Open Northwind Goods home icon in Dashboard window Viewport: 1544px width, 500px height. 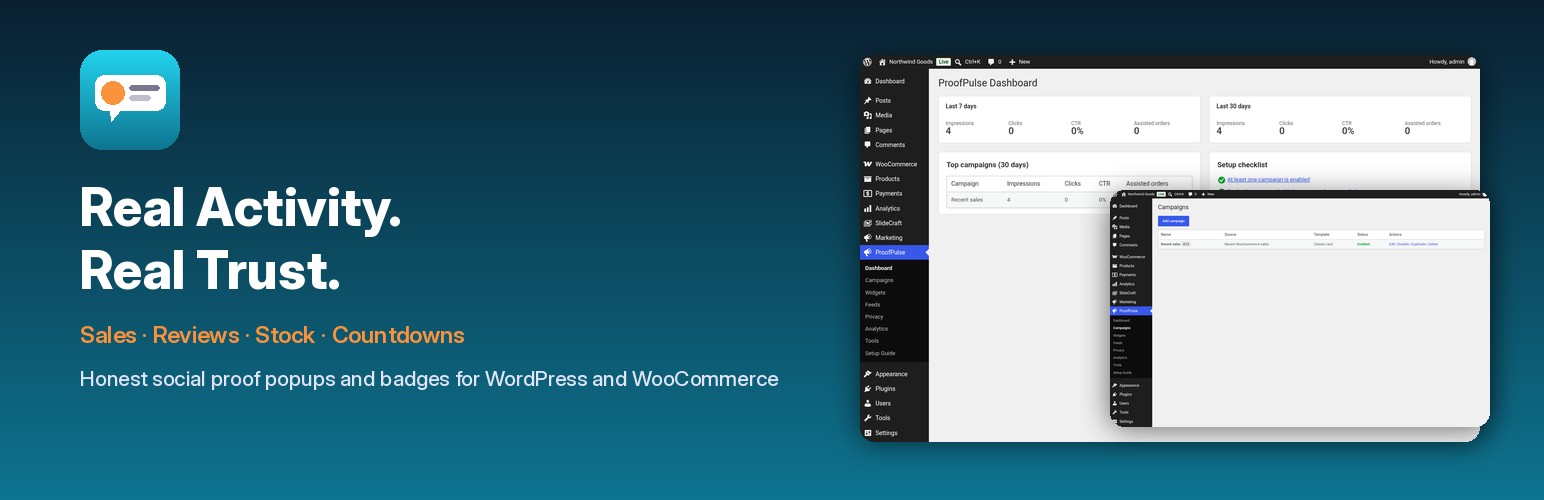click(x=882, y=62)
